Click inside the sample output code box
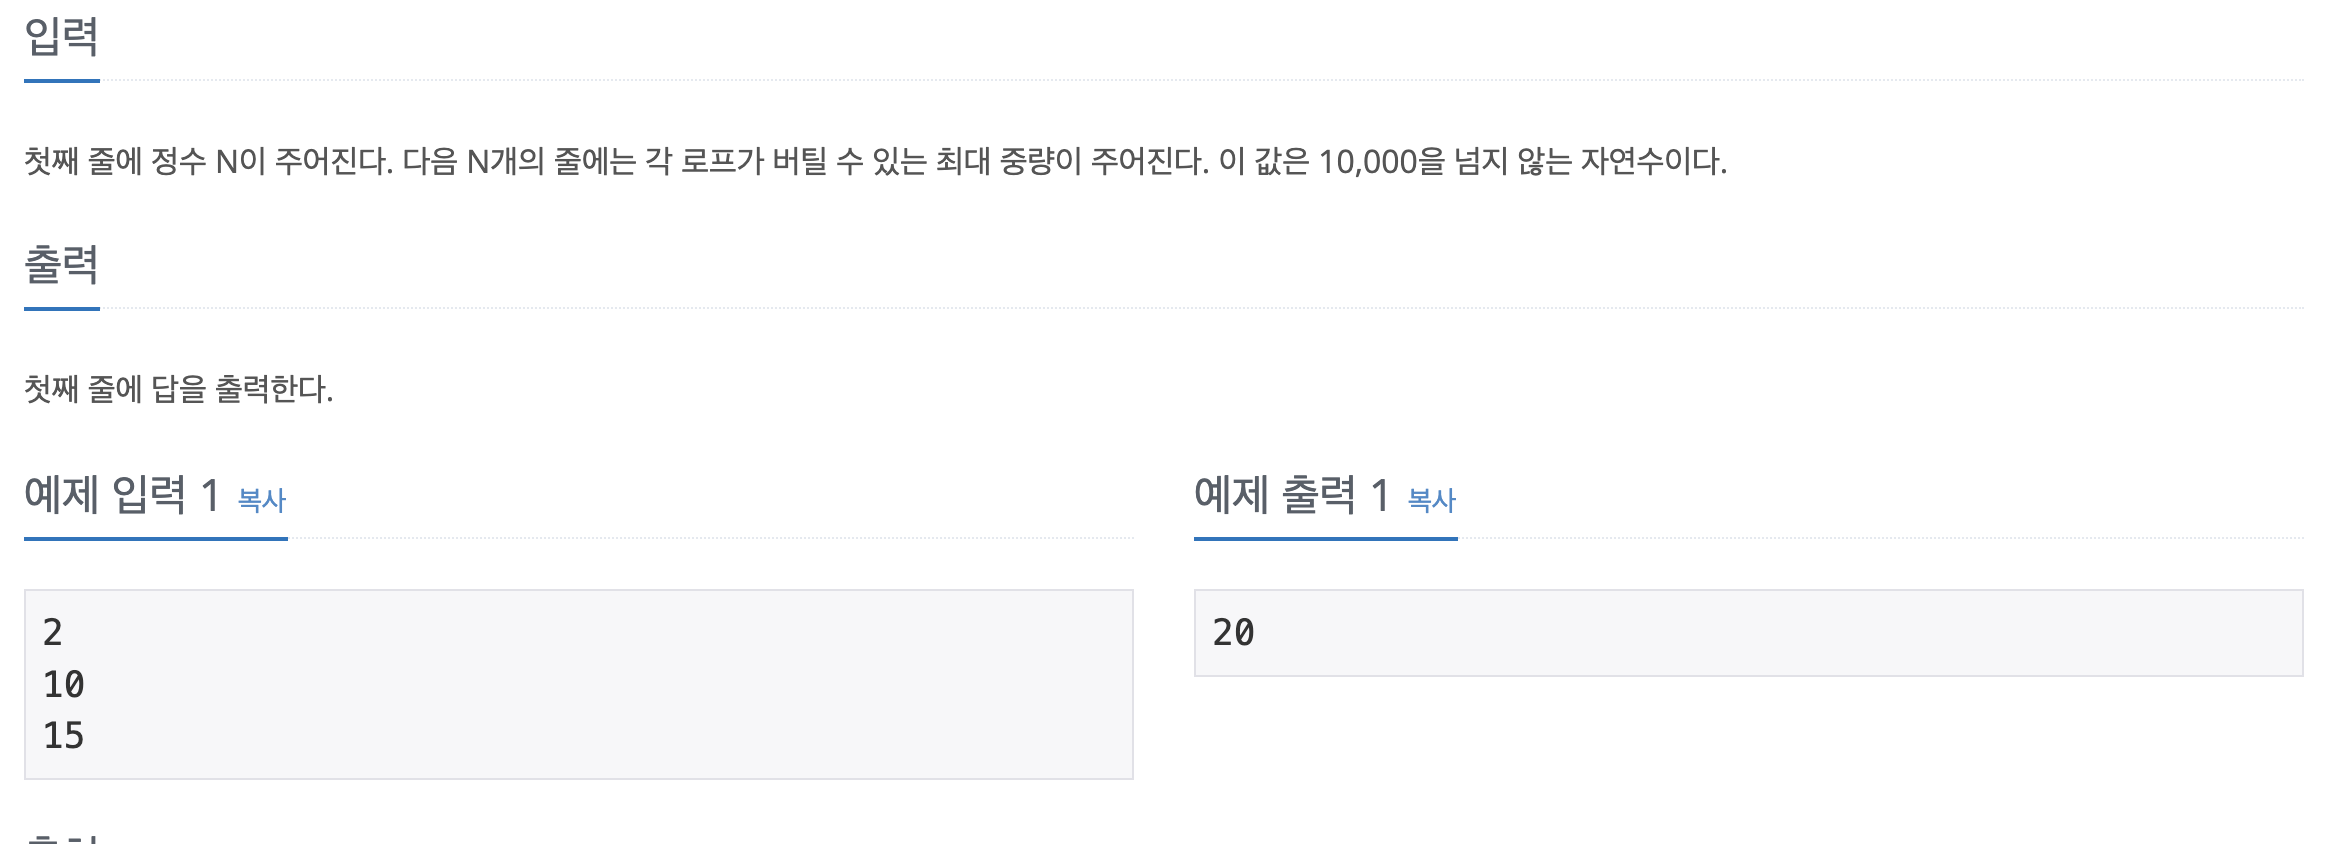The image size is (2338, 844). [x=1749, y=633]
